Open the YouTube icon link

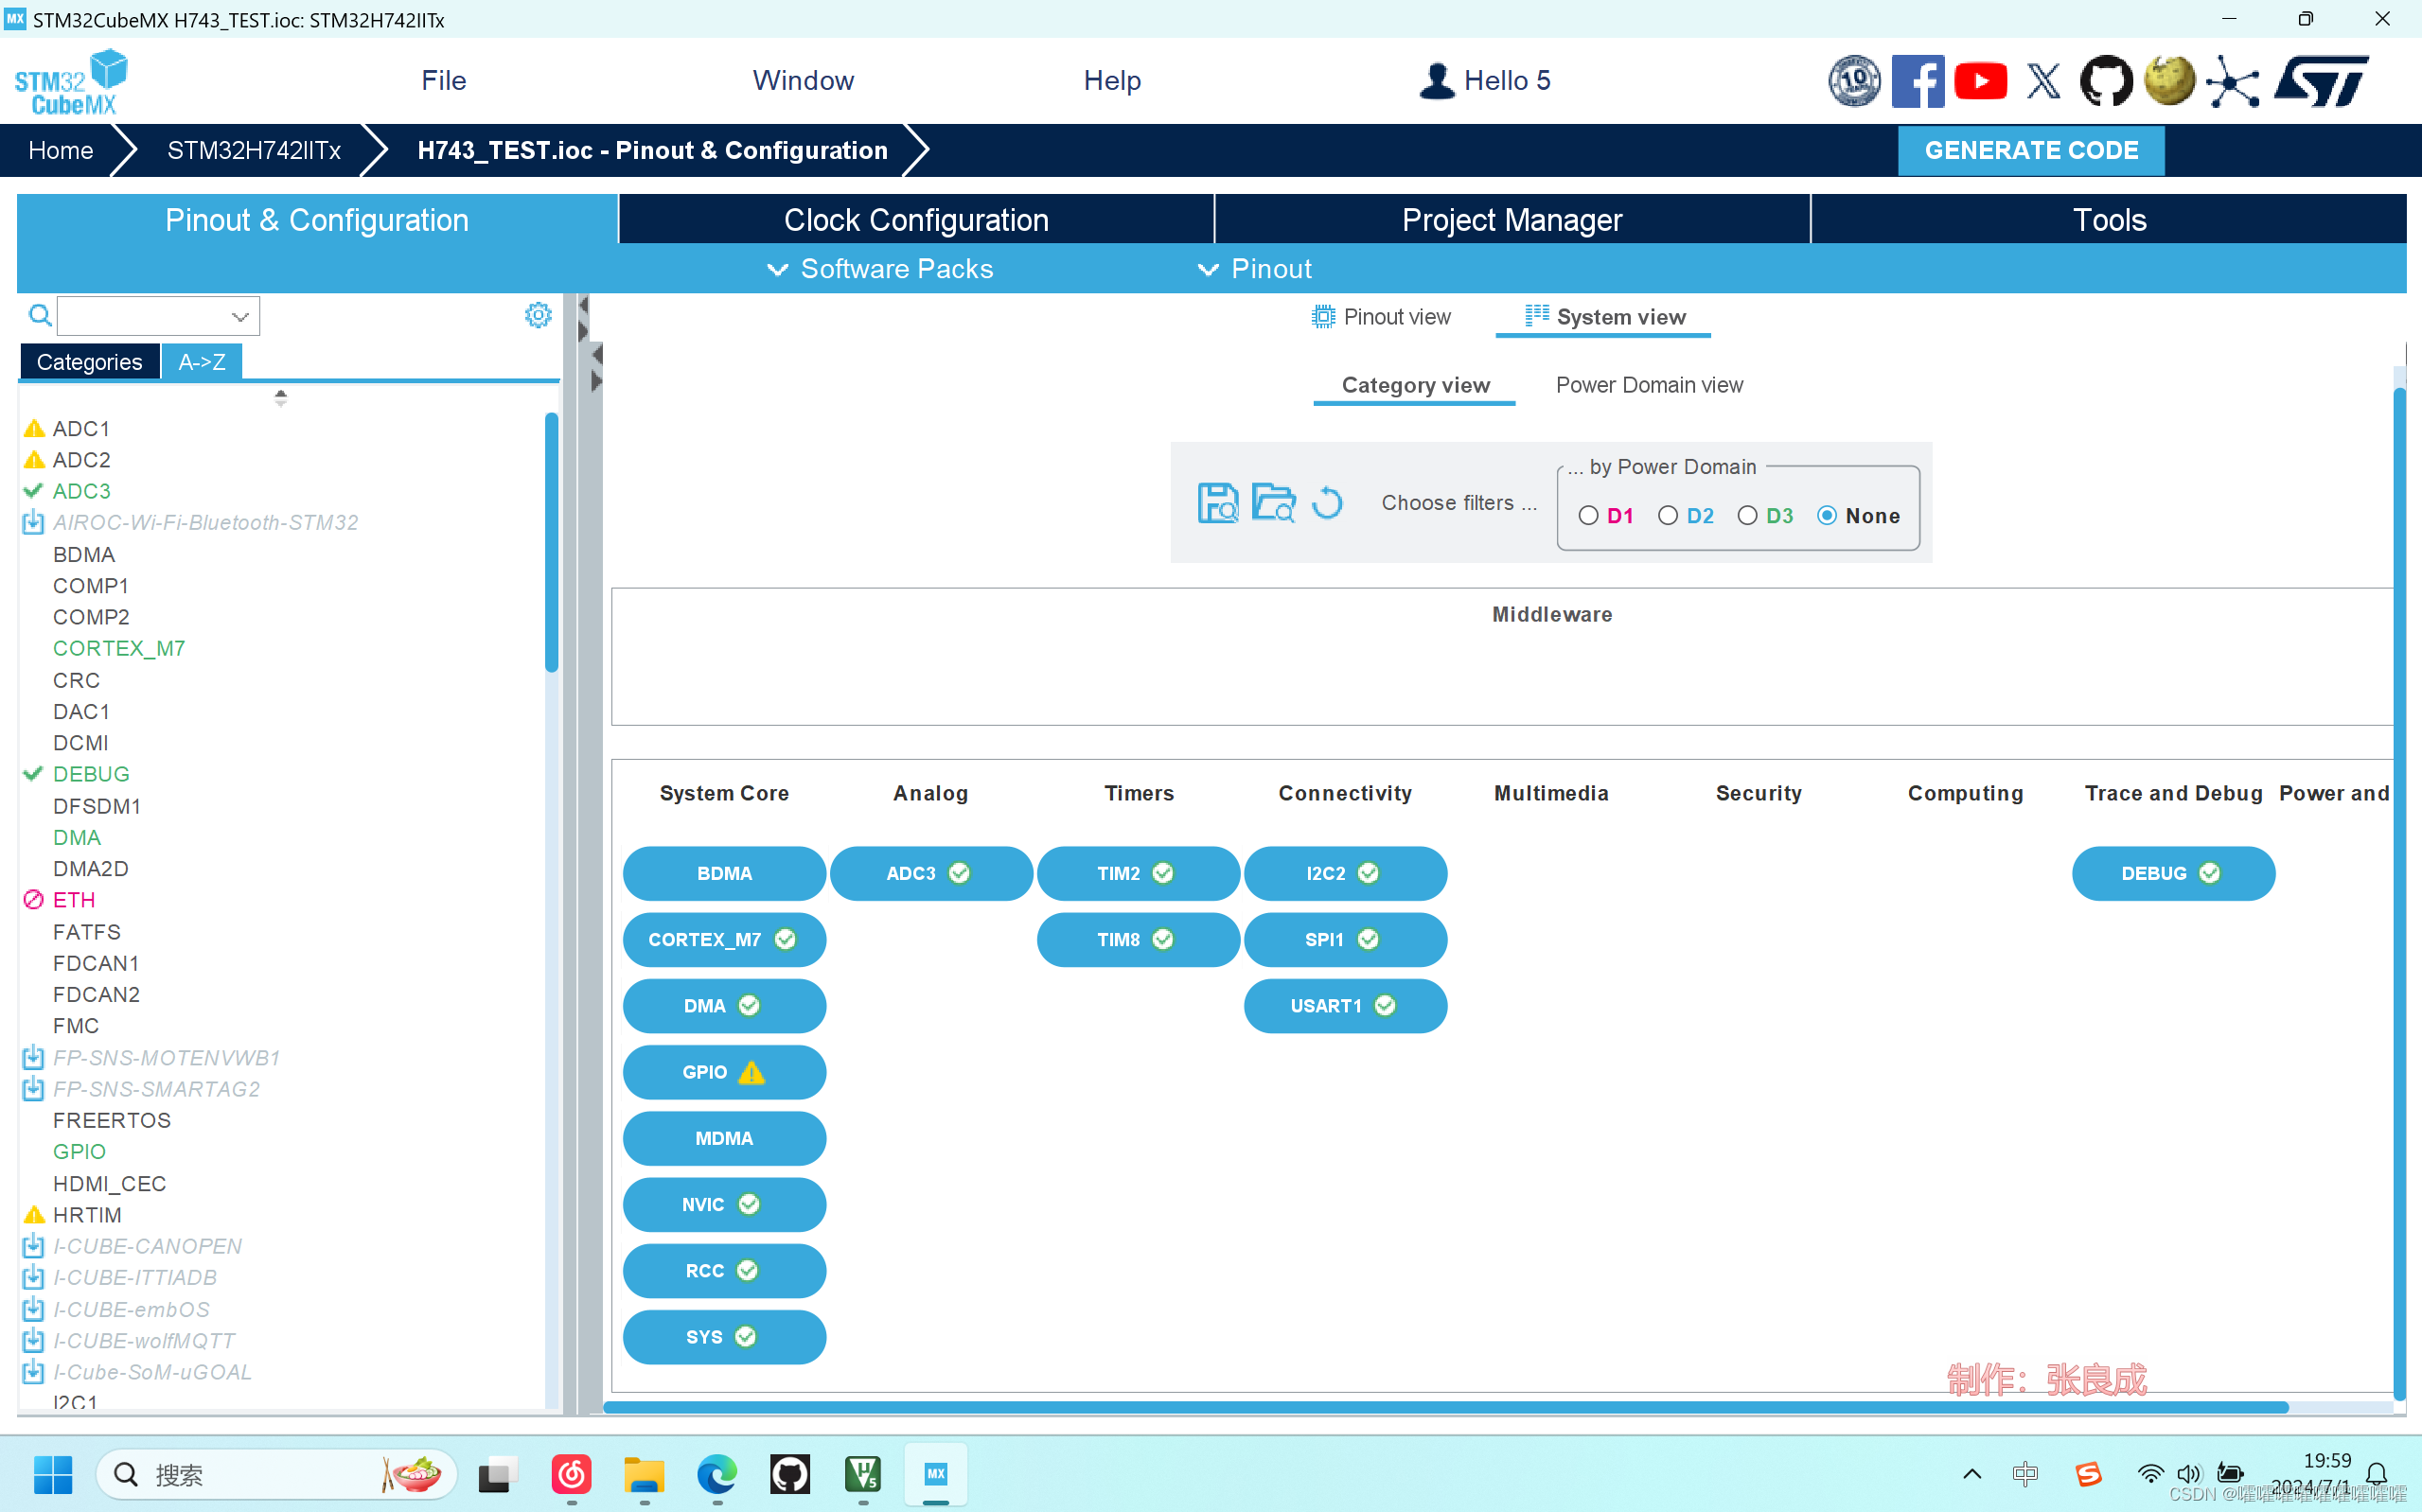click(1980, 81)
